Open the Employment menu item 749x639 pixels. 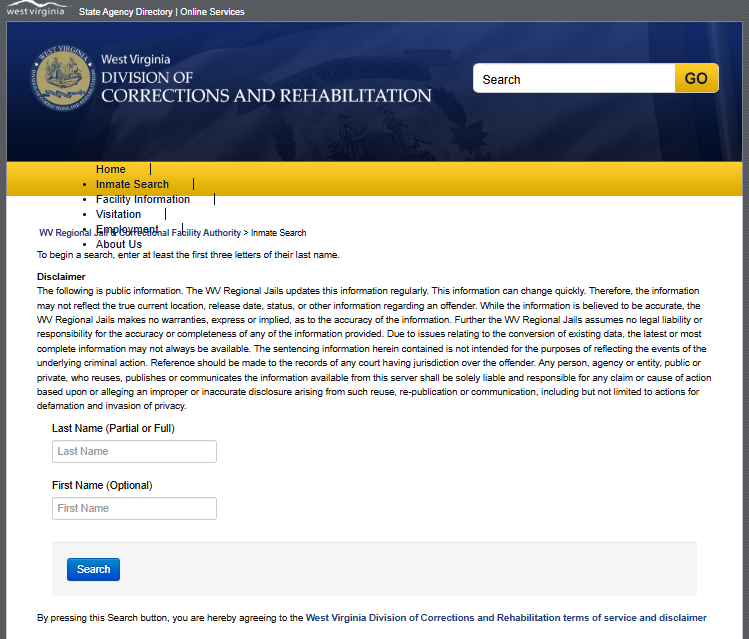[x=127, y=228]
